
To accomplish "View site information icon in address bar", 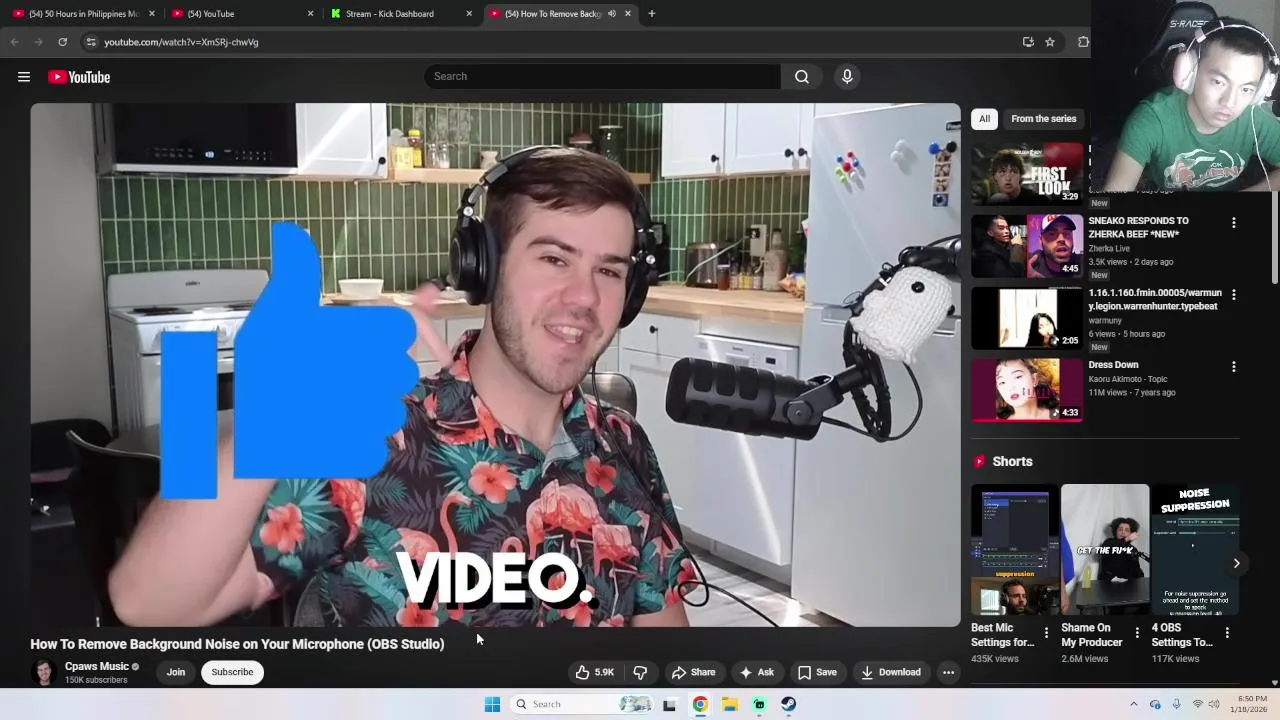I will pyautogui.click(x=91, y=42).
